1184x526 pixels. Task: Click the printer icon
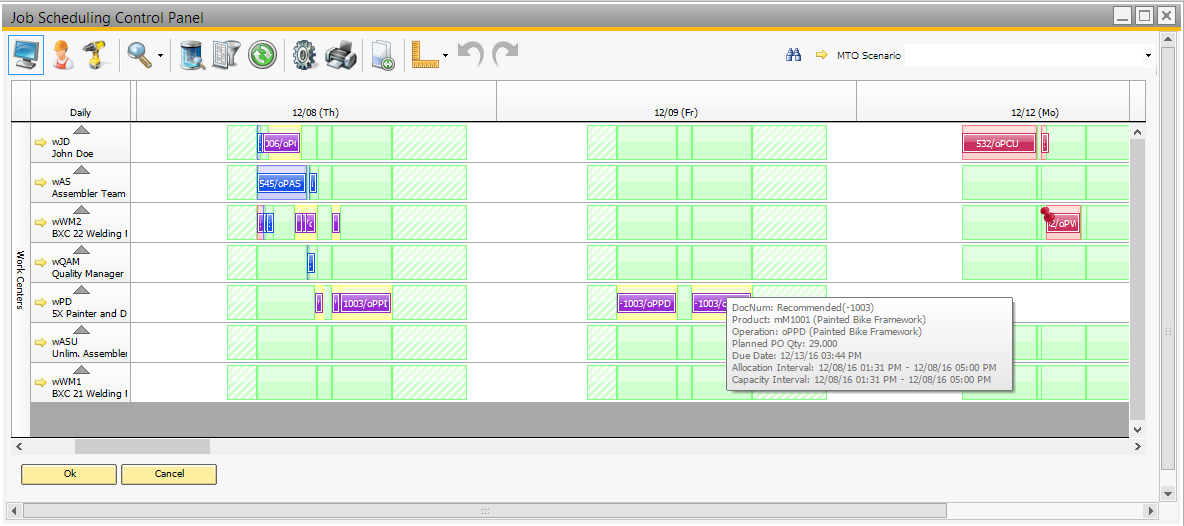(x=341, y=55)
